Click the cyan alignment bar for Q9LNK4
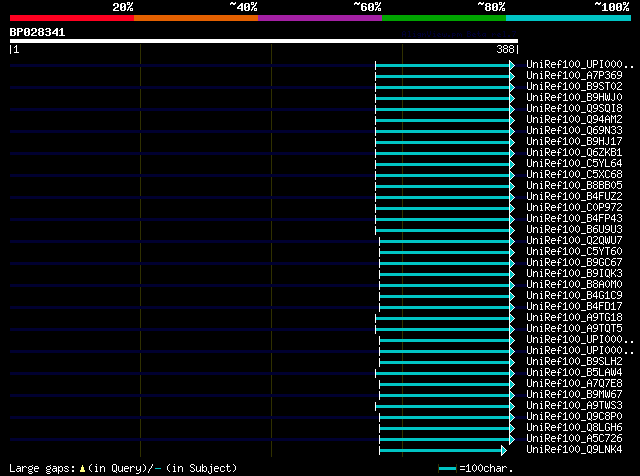 pos(440,451)
